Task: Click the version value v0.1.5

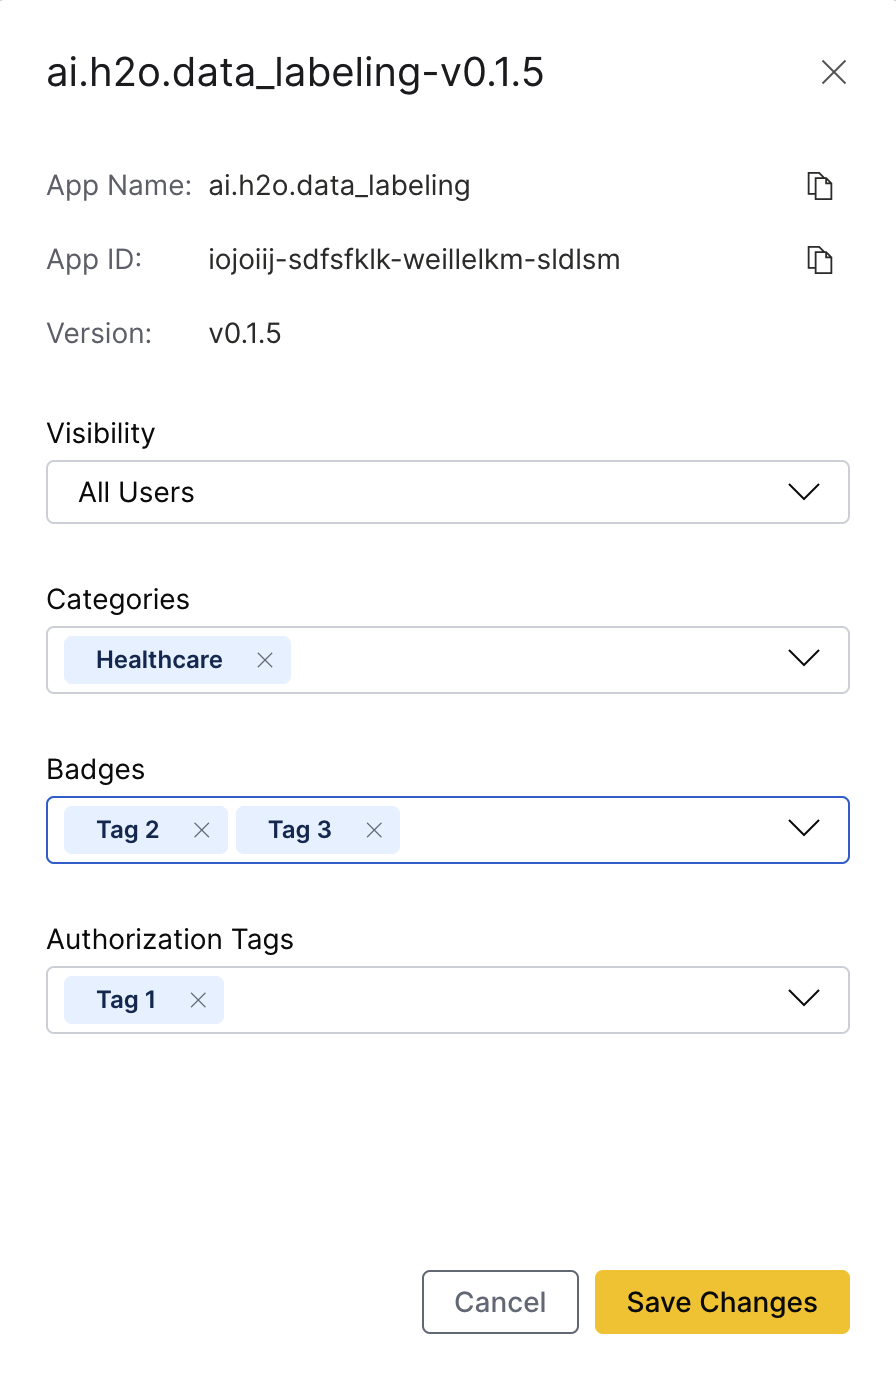Action: coord(245,334)
